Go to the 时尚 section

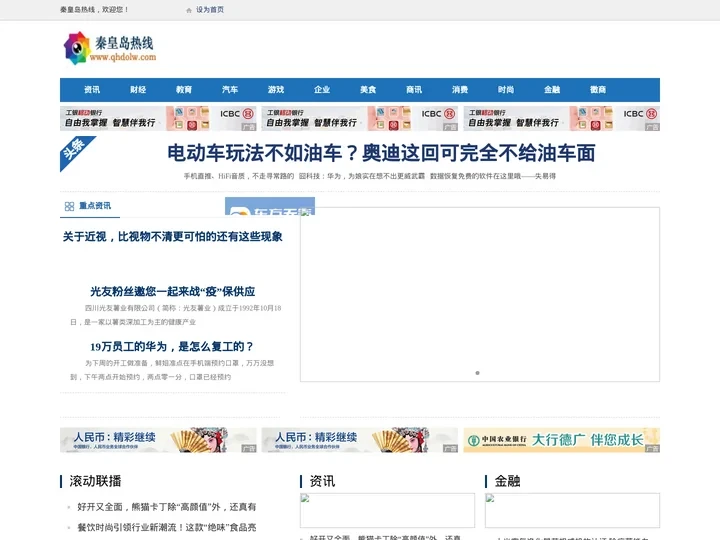[x=506, y=90]
